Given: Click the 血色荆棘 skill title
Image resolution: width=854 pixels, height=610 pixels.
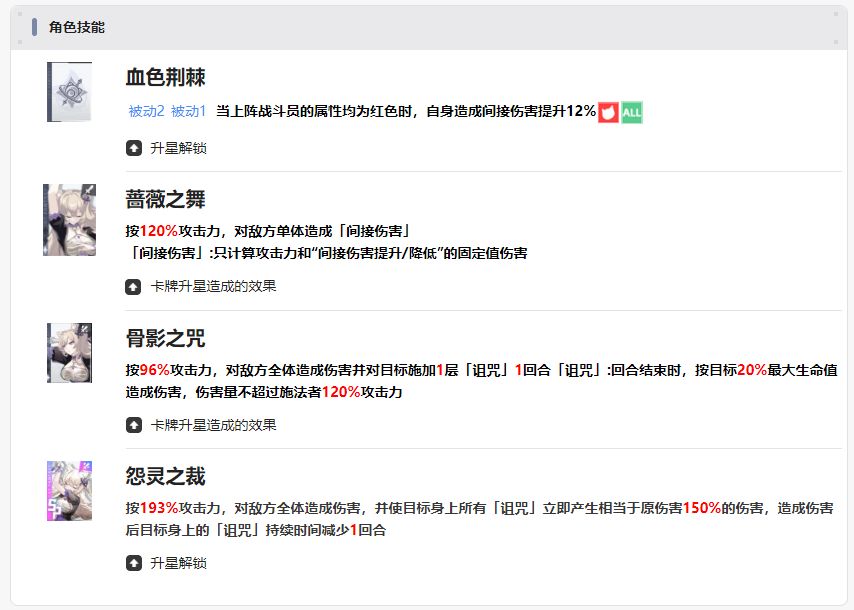Looking at the screenshot, I should pos(166,77).
